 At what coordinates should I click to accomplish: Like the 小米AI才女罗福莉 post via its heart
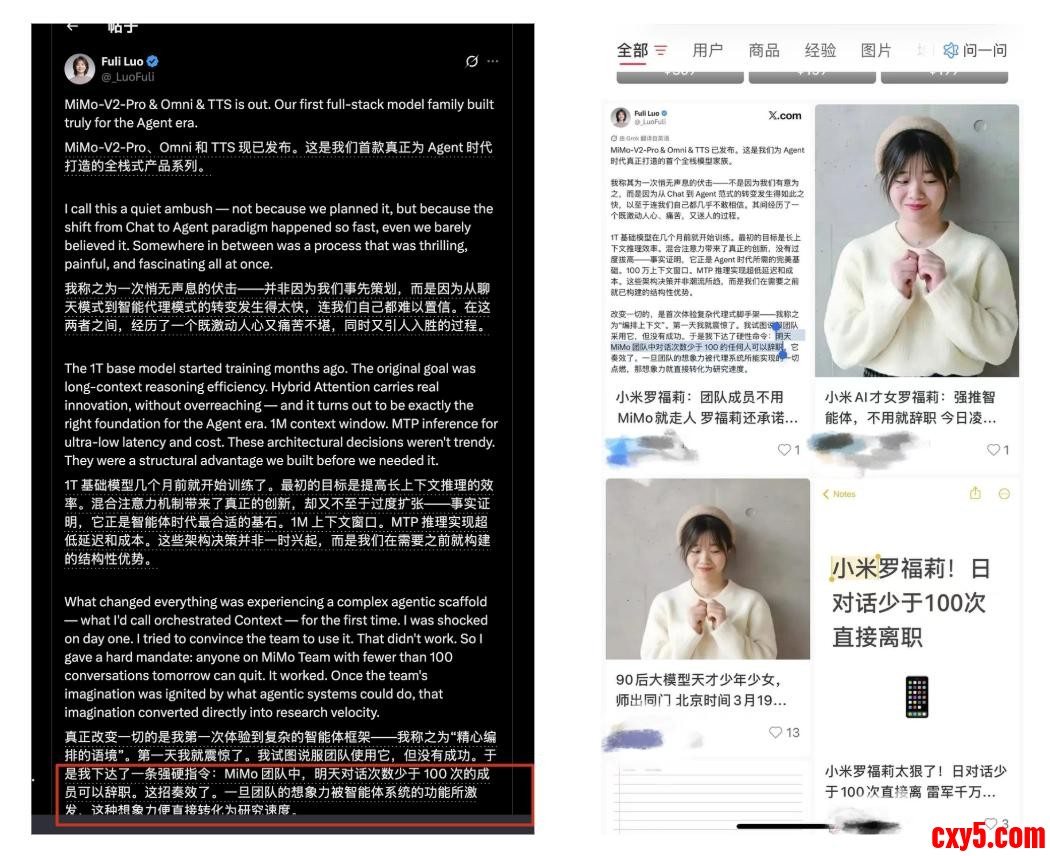(x=994, y=449)
